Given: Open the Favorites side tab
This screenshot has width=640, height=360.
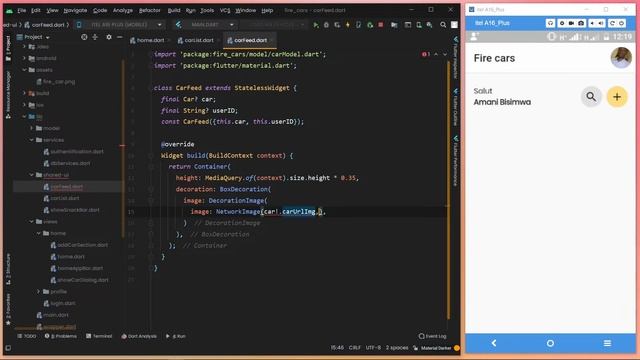Looking at the screenshot, I should (x=8, y=309).
